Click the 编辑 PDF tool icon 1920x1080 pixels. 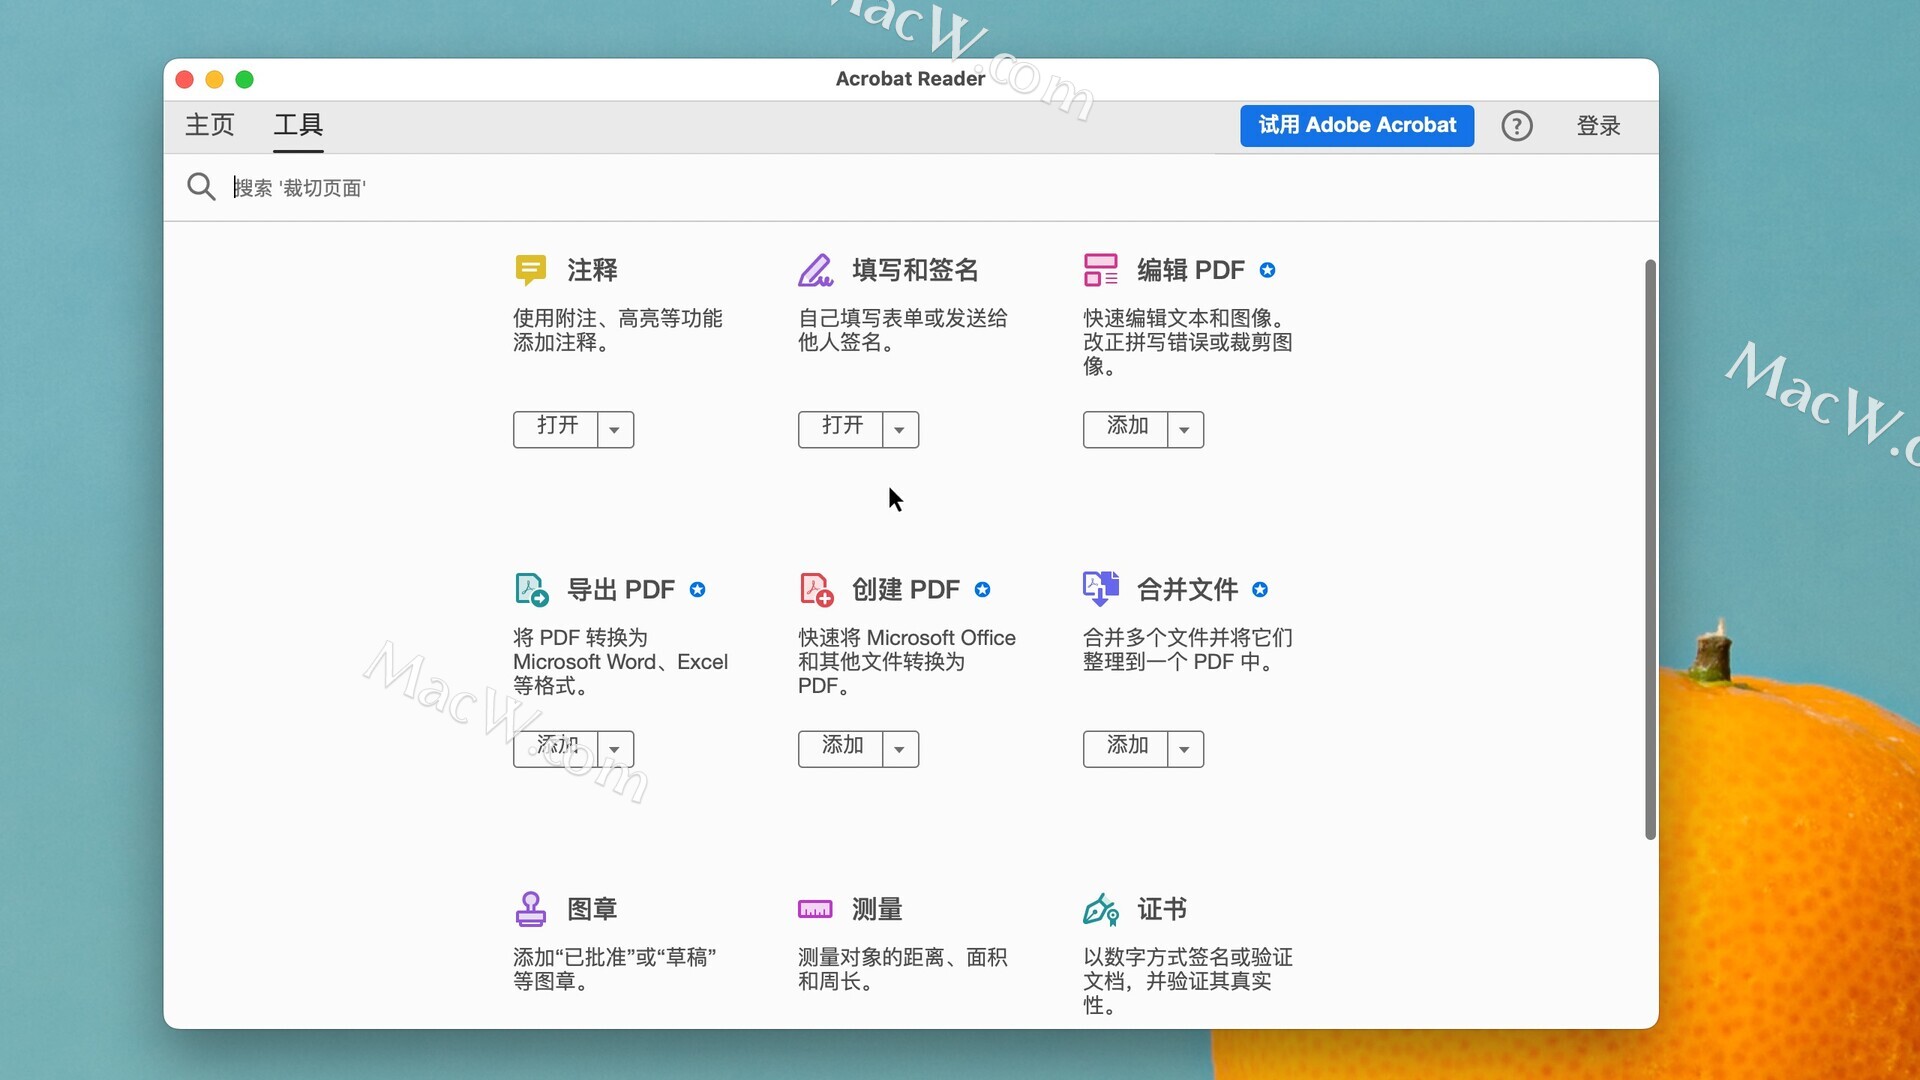pyautogui.click(x=1100, y=270)
